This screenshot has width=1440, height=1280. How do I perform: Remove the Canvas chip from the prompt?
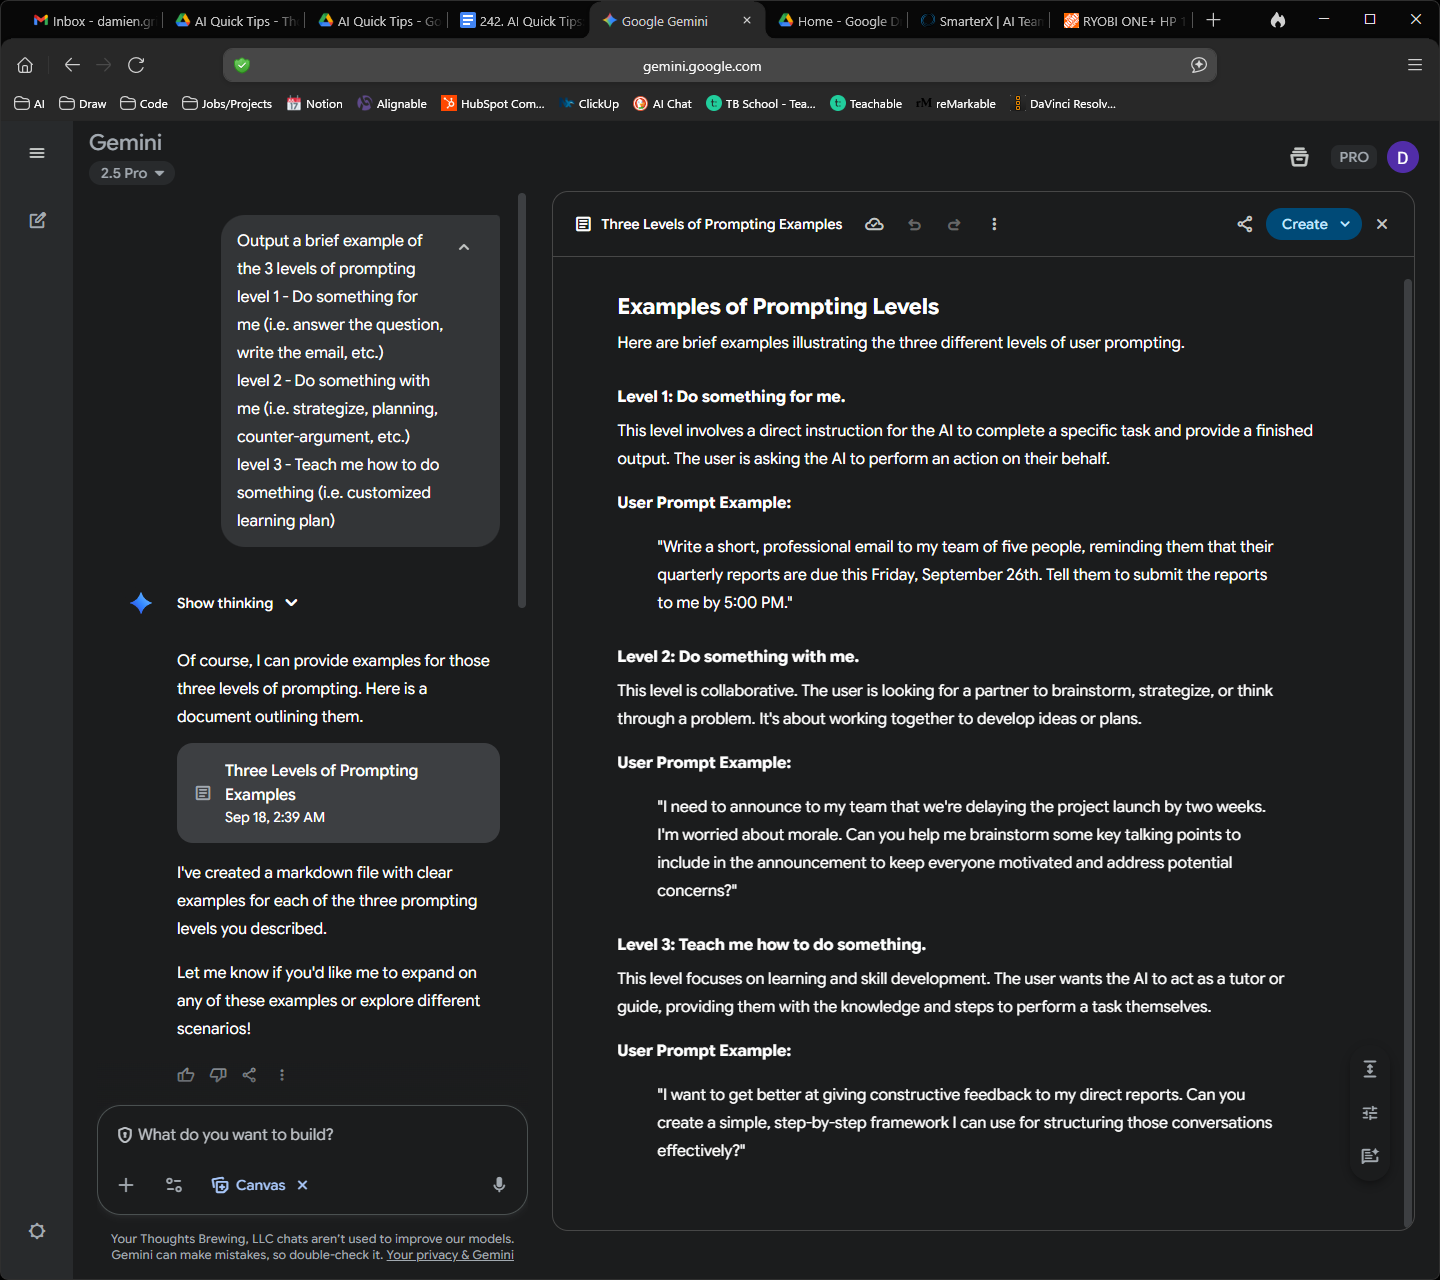pos(302,1184)
